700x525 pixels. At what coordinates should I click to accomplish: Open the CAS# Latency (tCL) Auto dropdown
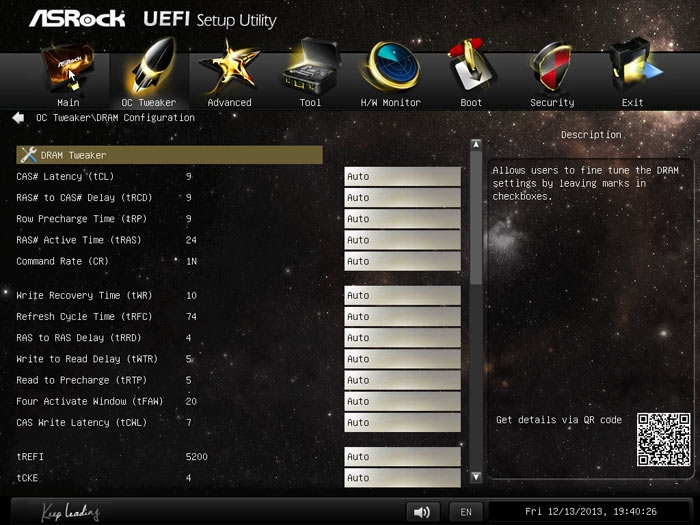coord(402,176)
